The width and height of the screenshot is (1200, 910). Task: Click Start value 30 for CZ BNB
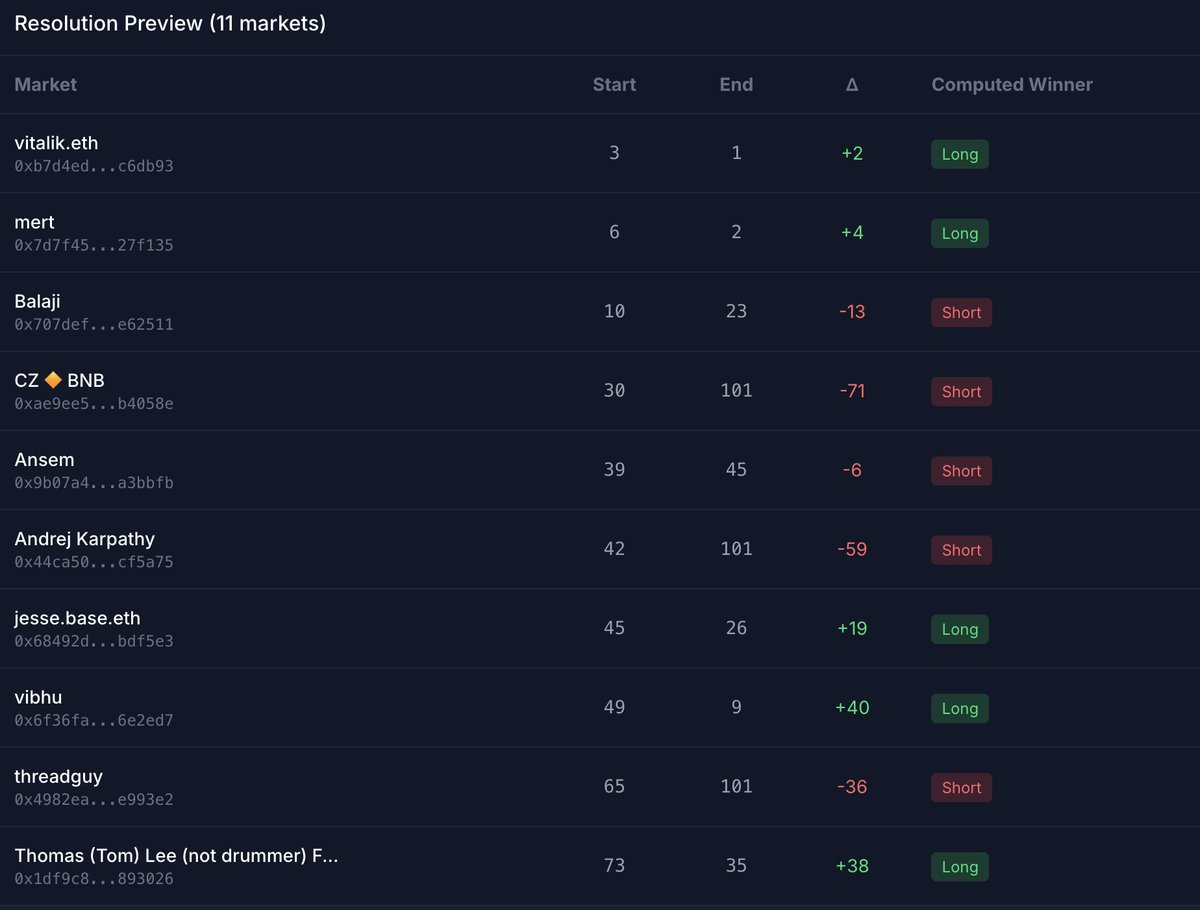[x=614, y=391]
